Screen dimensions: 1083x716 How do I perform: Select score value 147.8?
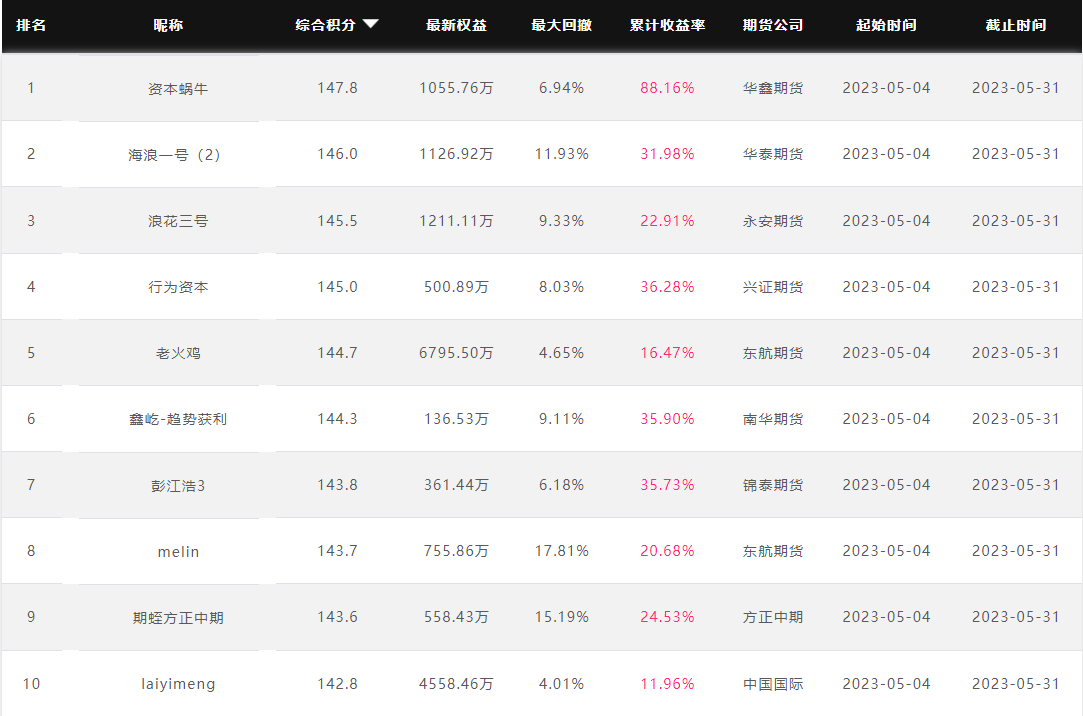pyautogui.click(x=337, y=88)
